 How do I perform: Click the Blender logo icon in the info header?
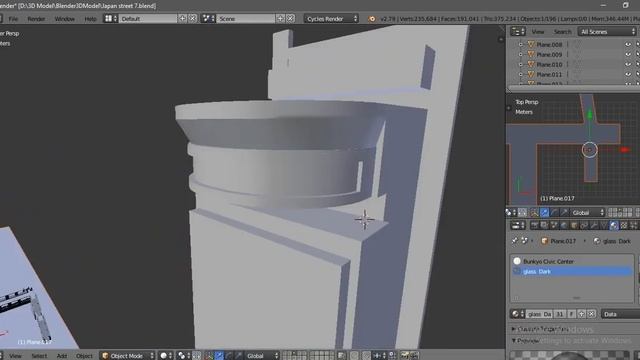tap(372, 19)
